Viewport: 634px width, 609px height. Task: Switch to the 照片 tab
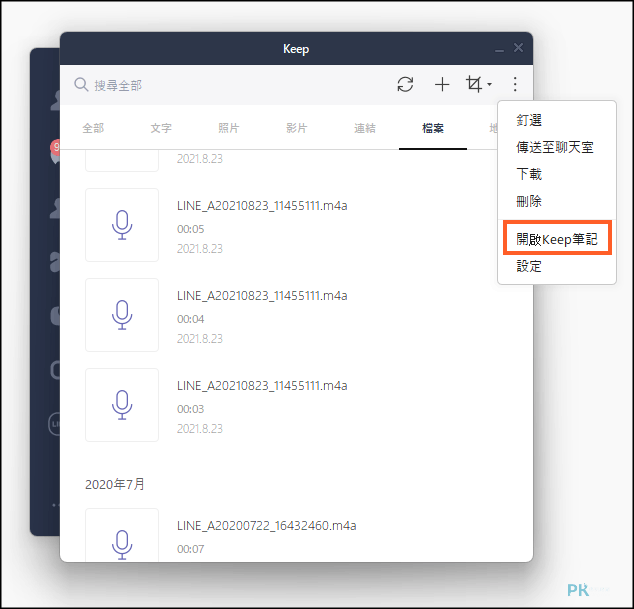[x=229, y=128]
